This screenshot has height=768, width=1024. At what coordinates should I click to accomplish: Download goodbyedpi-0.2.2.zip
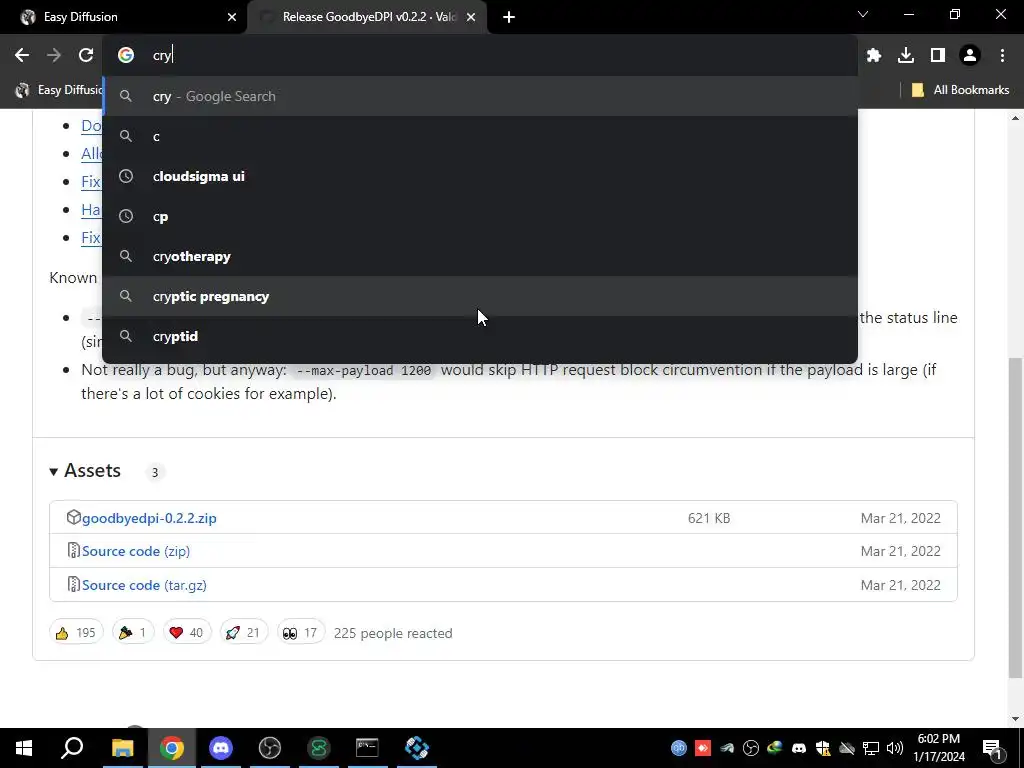click(x=149, y=519)
